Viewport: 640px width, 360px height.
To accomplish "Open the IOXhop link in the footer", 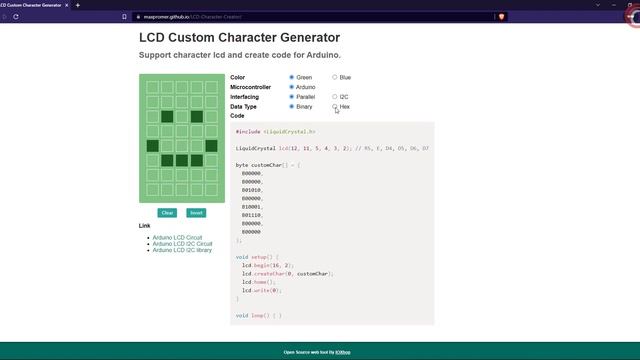I will click(x=343, y=352).
